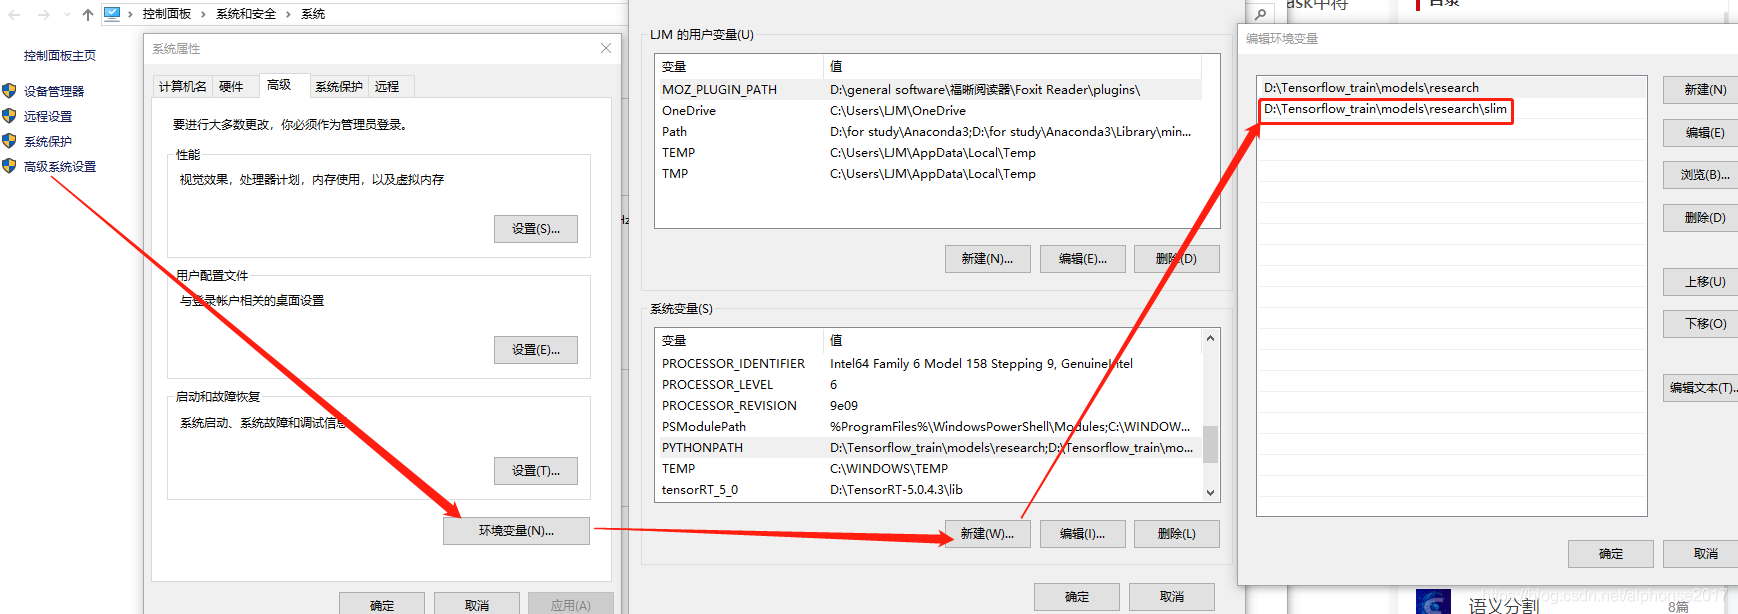1738x614 pixels.
Task: Click the computer icon in address bar
Action: [x=112, y=14]
